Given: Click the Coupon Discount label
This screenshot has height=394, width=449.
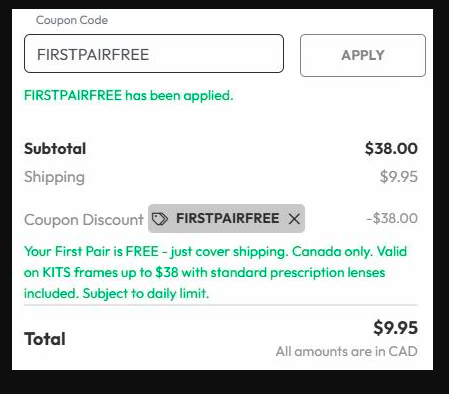Looking at the screenshot, I should 84,220.
